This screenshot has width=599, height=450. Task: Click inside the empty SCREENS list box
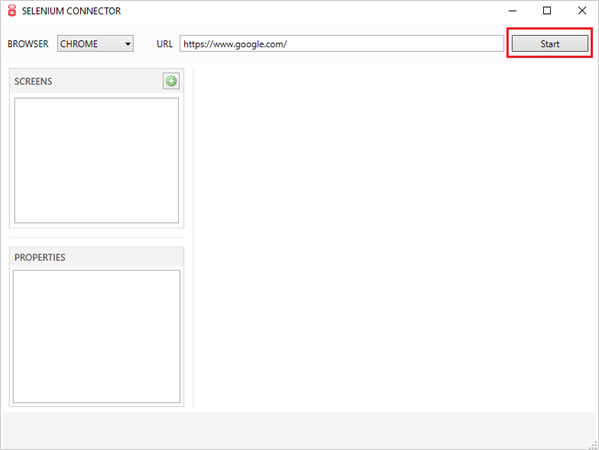click(x=96, y=160)
